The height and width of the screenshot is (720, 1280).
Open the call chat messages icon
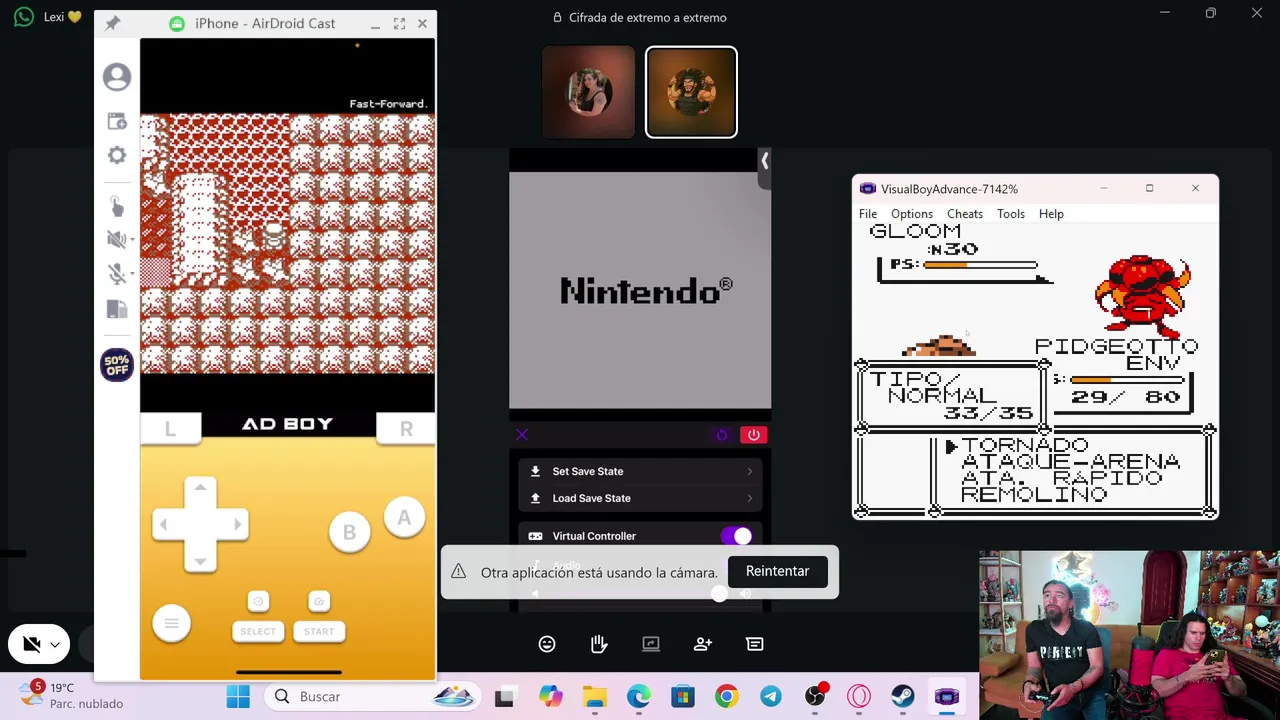tap(755, 644)
